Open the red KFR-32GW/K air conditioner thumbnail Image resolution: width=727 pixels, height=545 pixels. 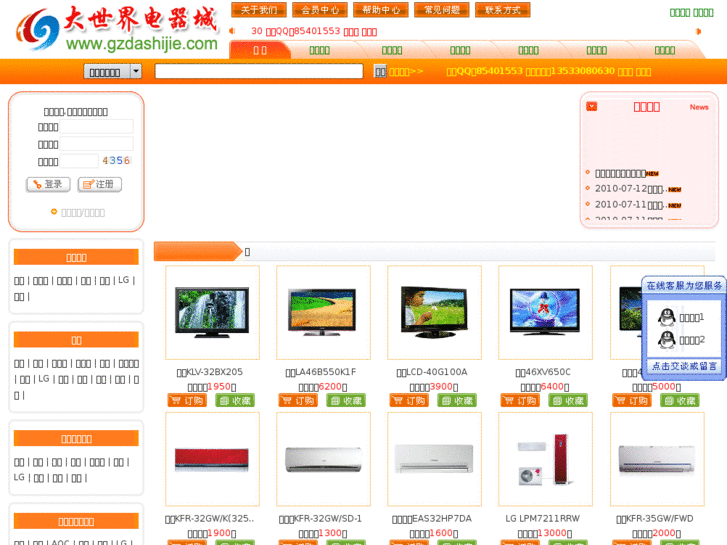[212, 459]
